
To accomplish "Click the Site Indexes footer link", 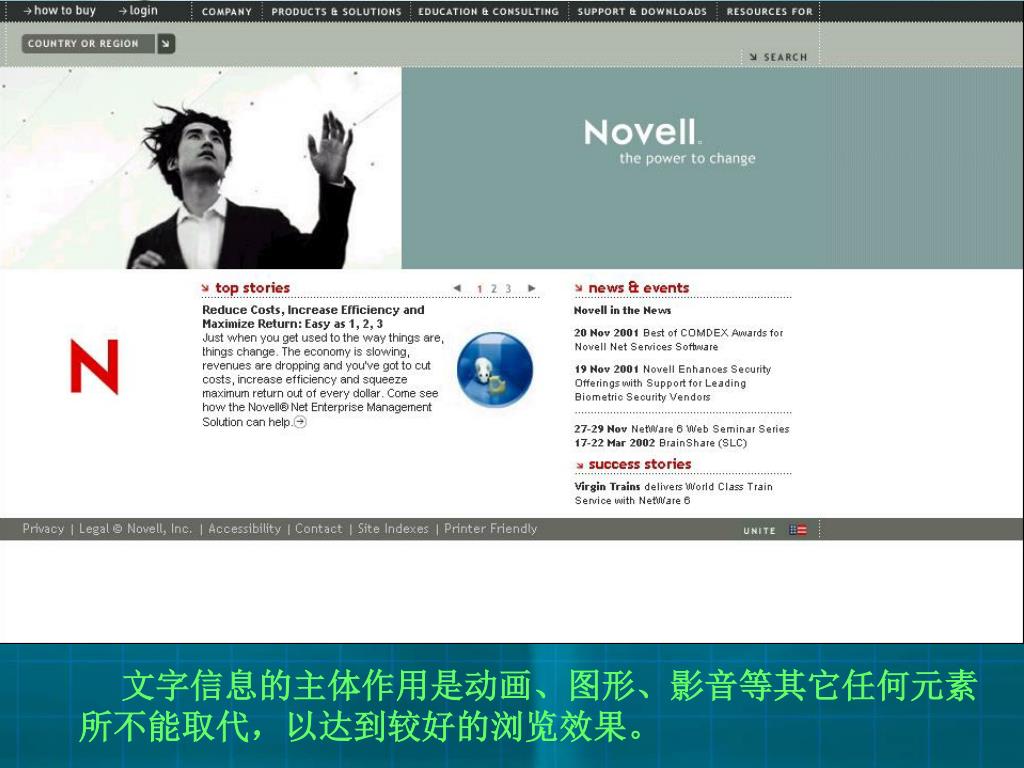I will tap(393, 529).
